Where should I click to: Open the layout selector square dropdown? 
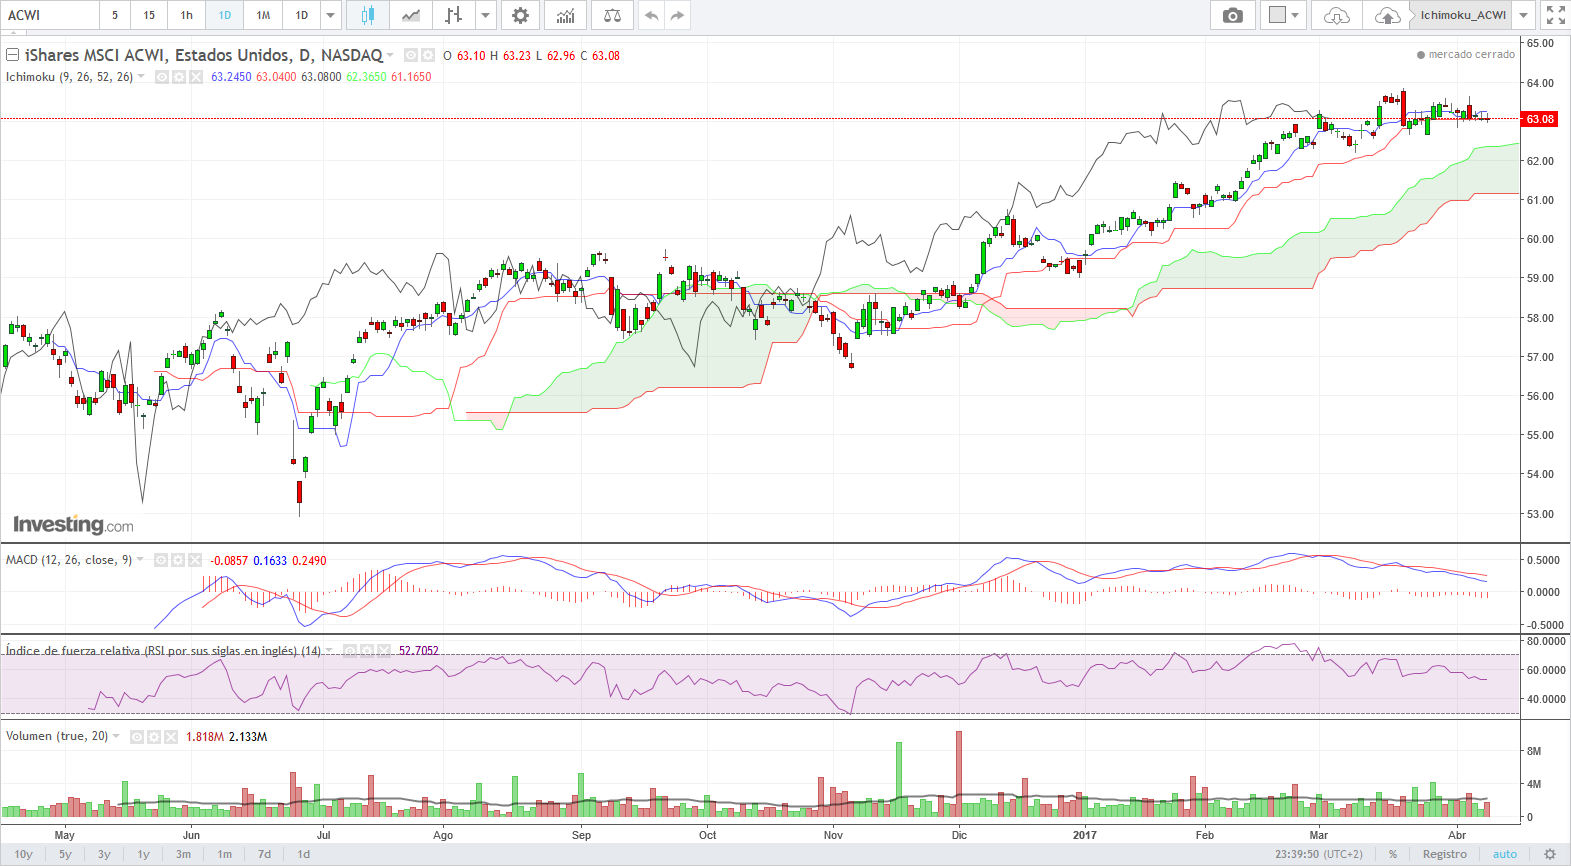(x=1284, y=15)
